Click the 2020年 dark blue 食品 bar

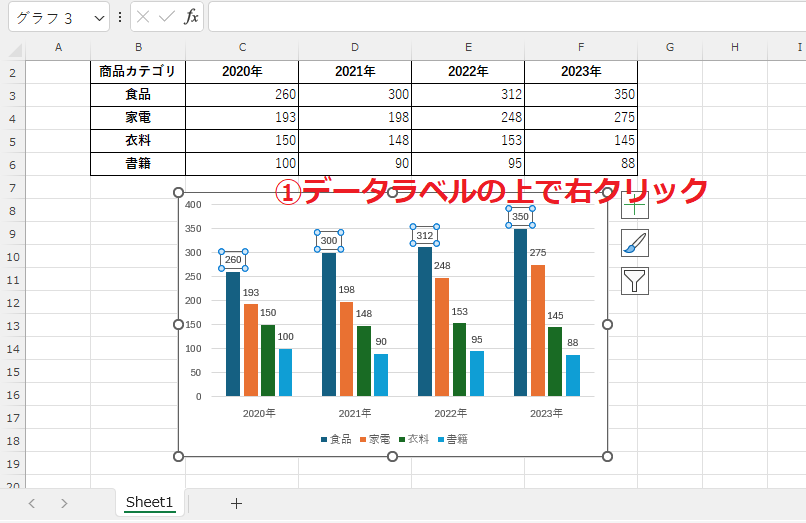pyautogui.click(x=233, y=334)
